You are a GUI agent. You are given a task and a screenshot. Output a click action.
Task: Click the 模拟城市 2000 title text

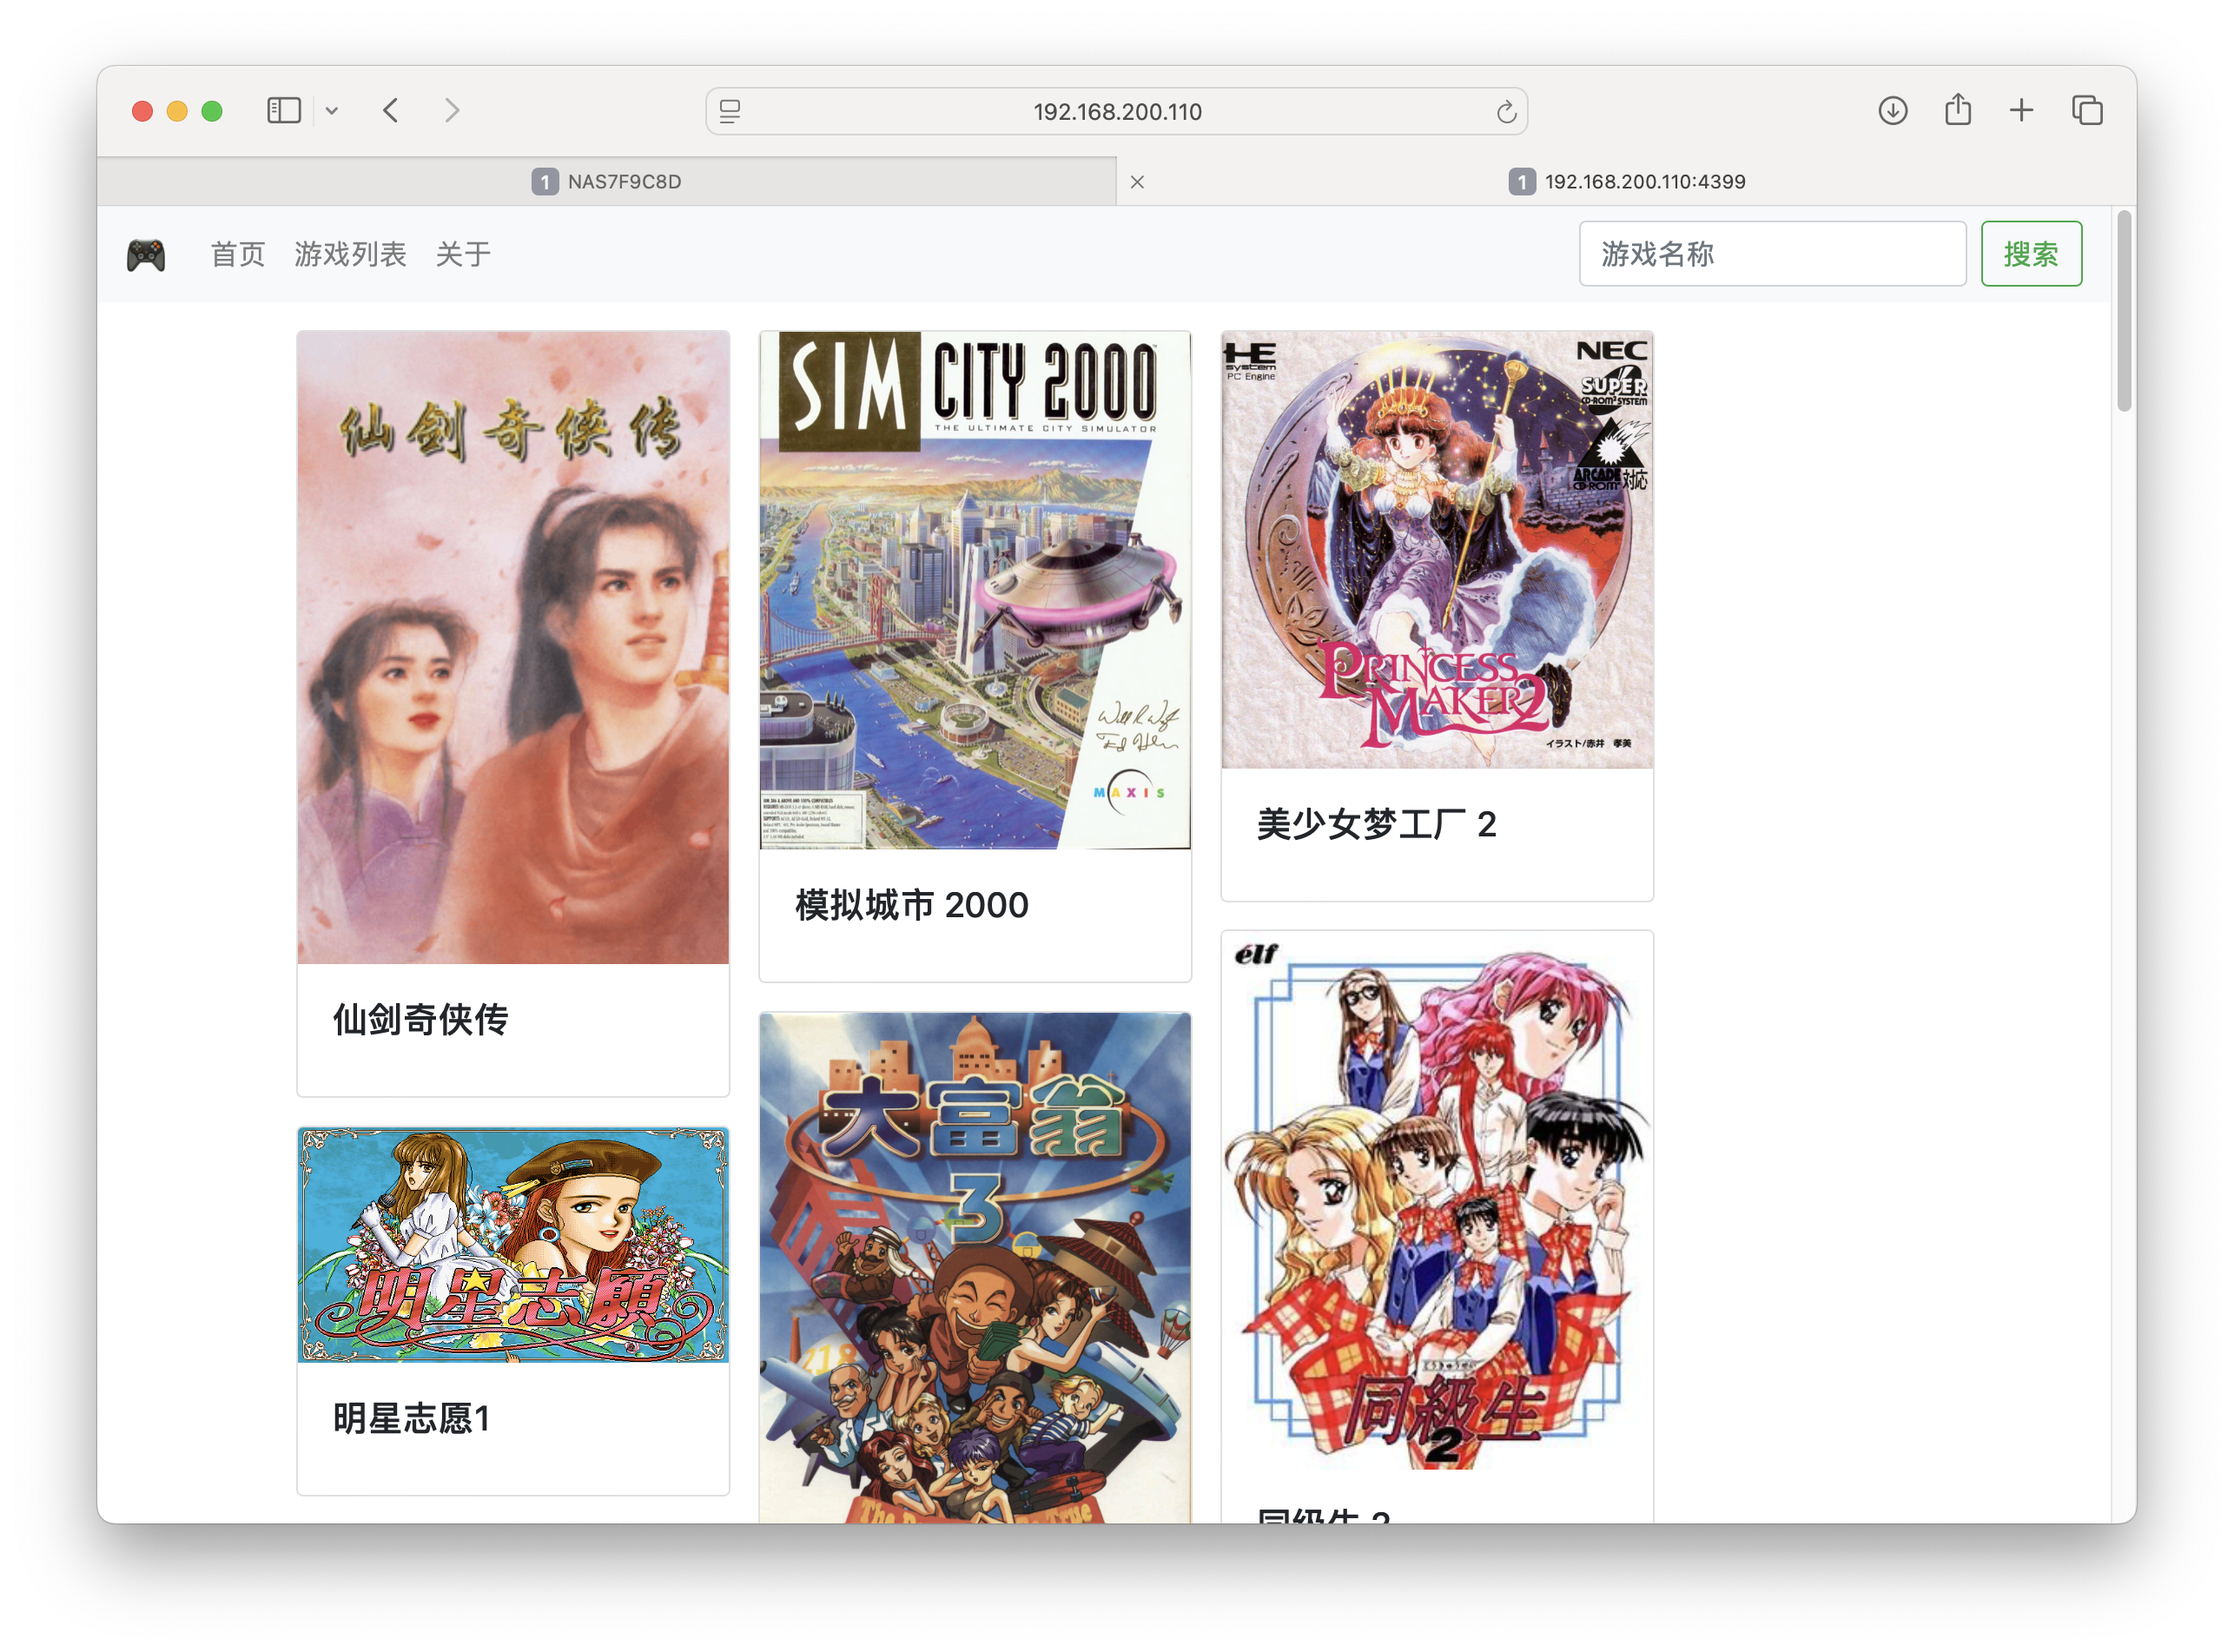pyautogui.click(x=912, y=905)
